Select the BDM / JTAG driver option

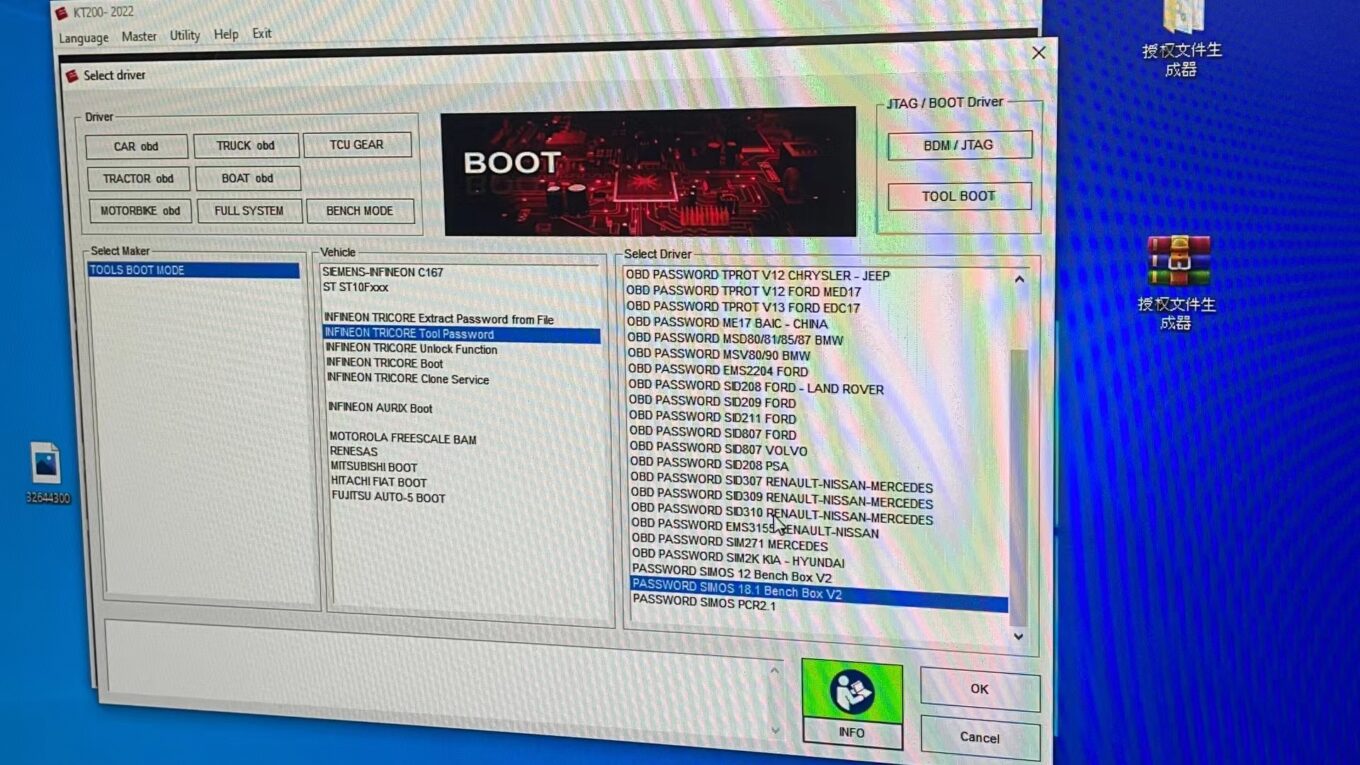957,145
